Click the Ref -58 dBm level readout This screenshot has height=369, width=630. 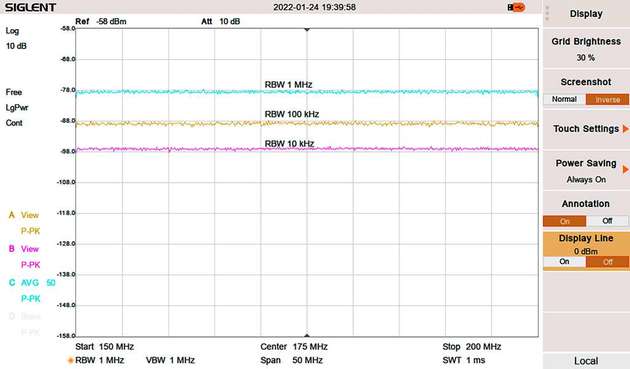101,21
